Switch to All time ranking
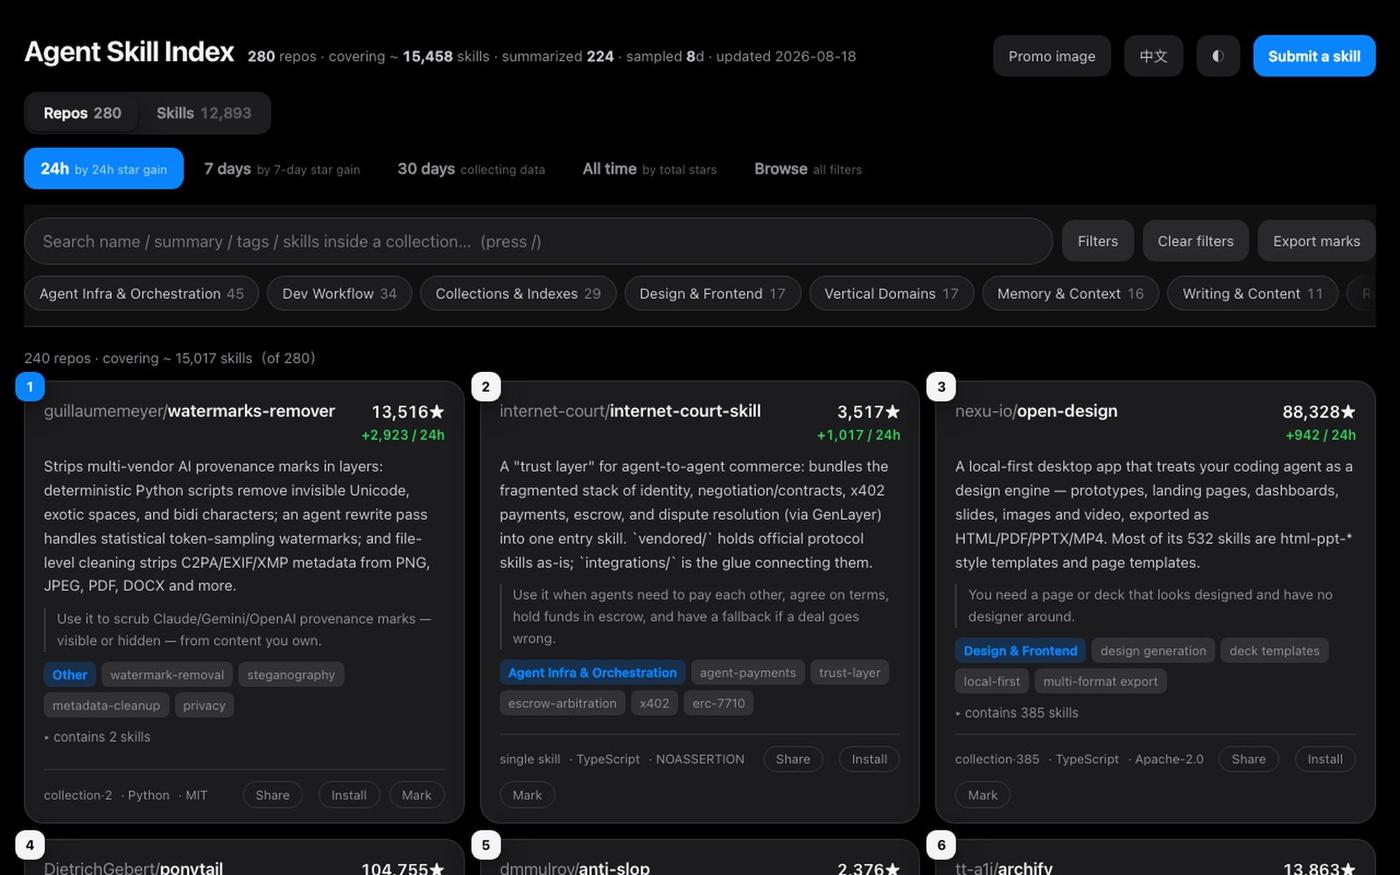 pos(650,169)
